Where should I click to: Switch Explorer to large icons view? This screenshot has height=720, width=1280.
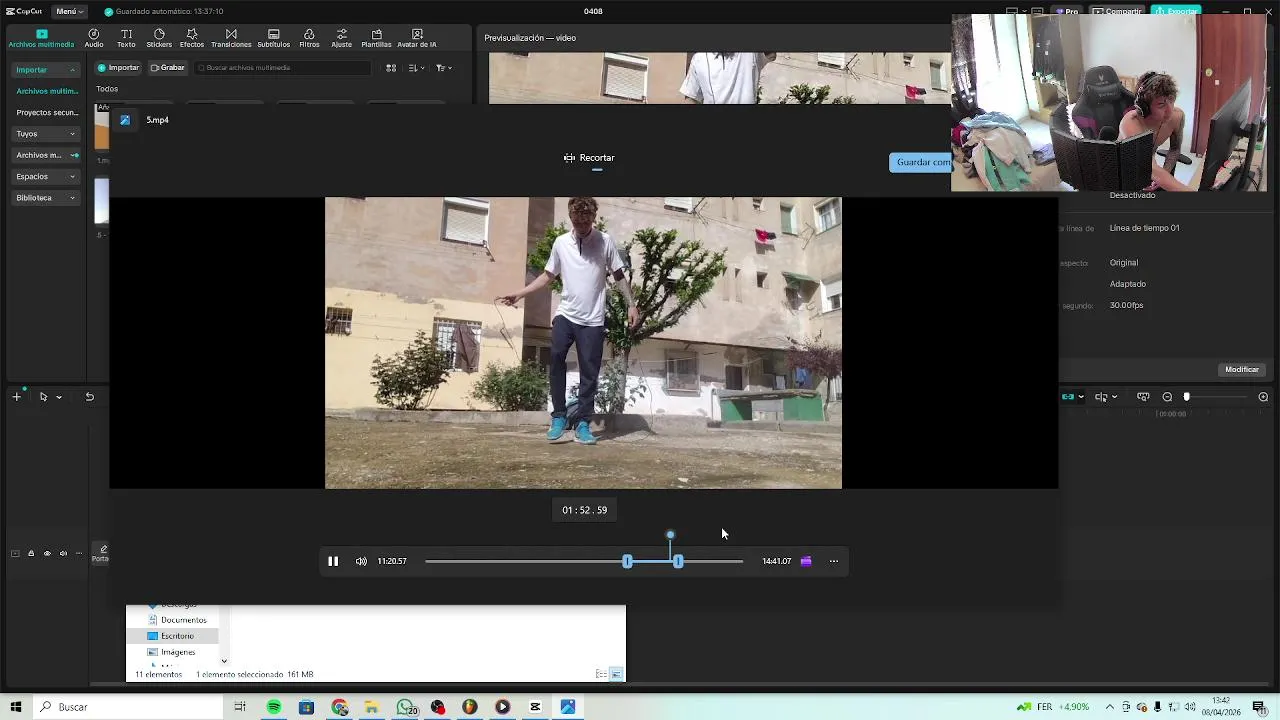click(x=616, y=674)
